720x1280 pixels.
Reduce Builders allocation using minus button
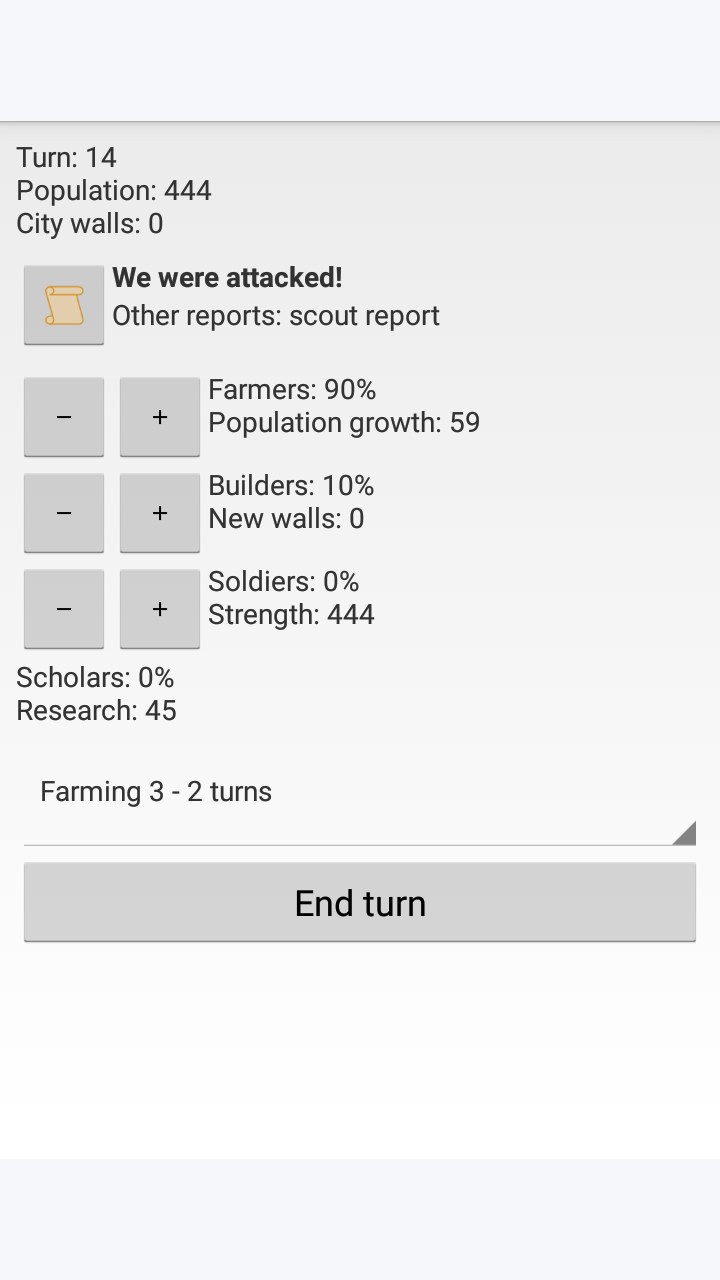64,513
